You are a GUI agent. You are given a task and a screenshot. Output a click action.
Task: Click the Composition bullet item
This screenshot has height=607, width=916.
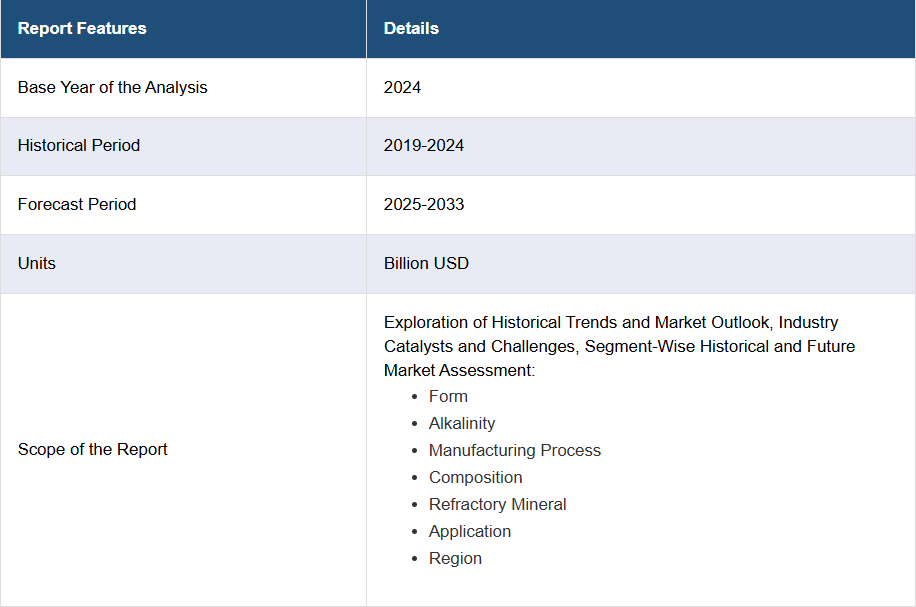476,477
